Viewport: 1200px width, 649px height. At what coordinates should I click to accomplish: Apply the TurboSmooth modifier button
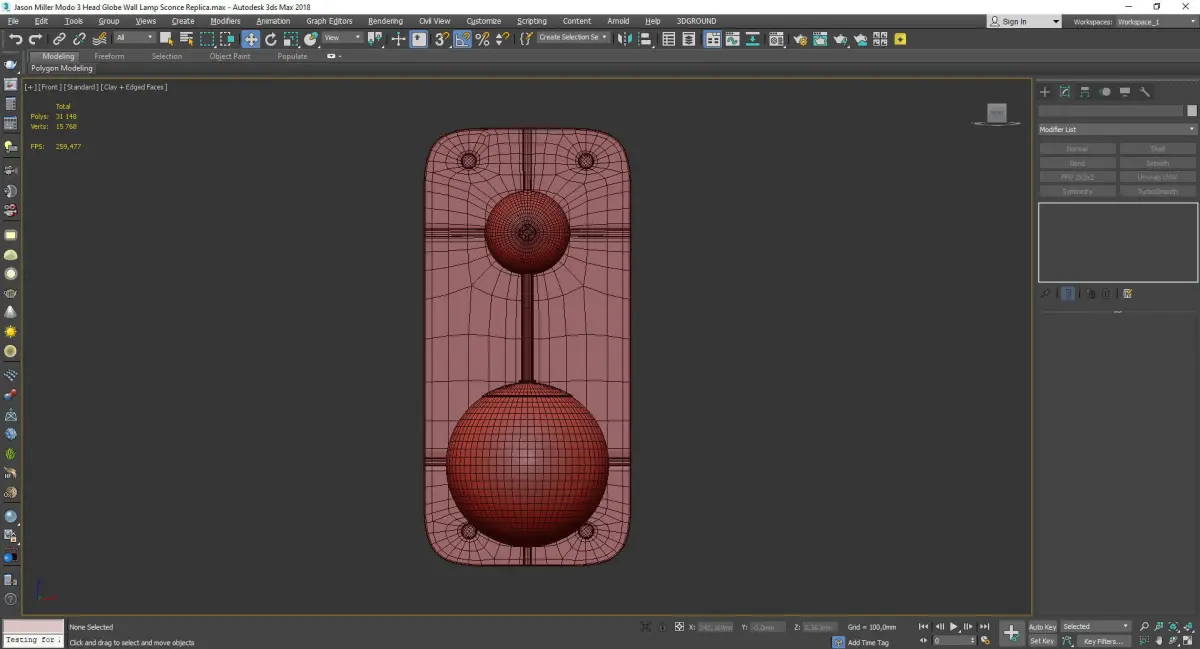pyautogui.click(x=1157, y=191)
